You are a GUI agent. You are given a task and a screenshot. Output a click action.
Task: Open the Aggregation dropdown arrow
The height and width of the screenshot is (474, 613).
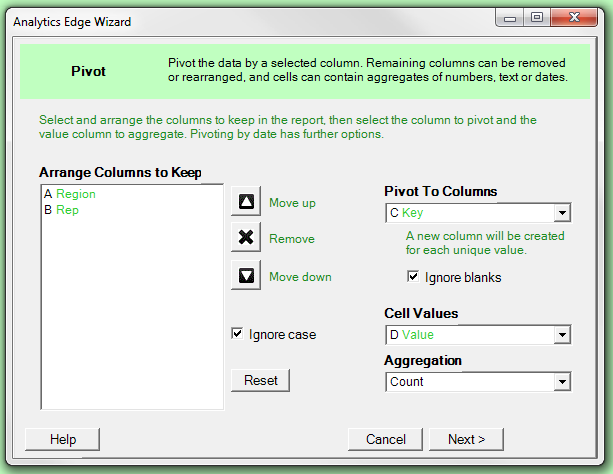(562, 382)
